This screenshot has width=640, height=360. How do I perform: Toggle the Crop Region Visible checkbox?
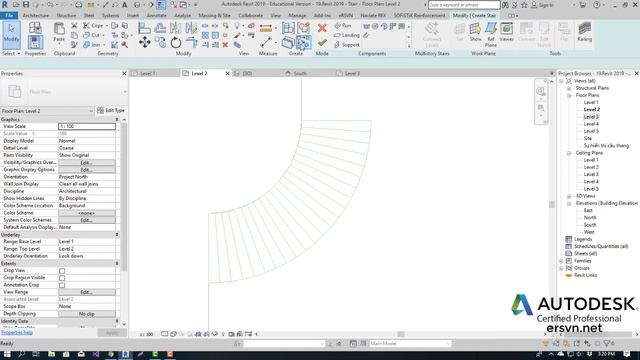point(62,278)
